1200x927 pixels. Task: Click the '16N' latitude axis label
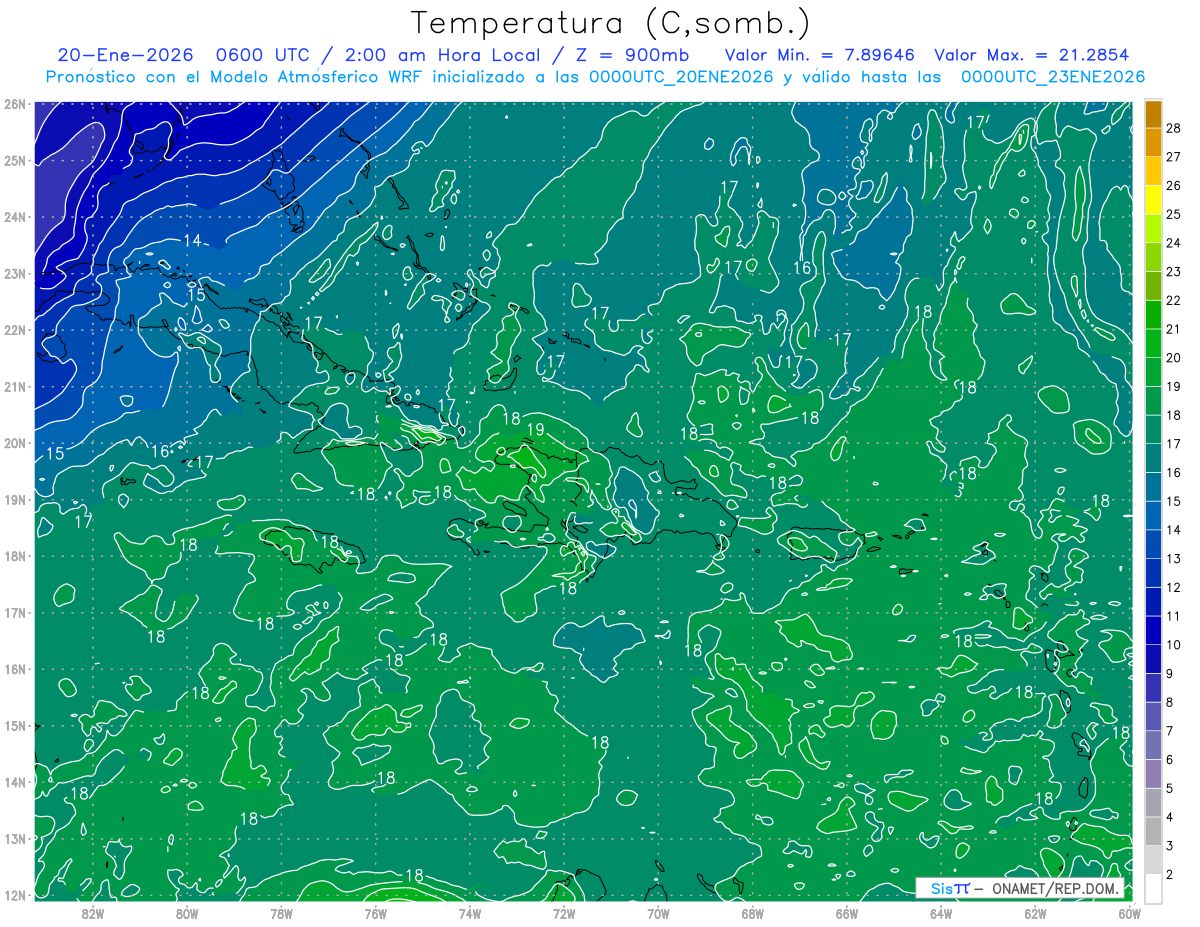click(15, 669)
